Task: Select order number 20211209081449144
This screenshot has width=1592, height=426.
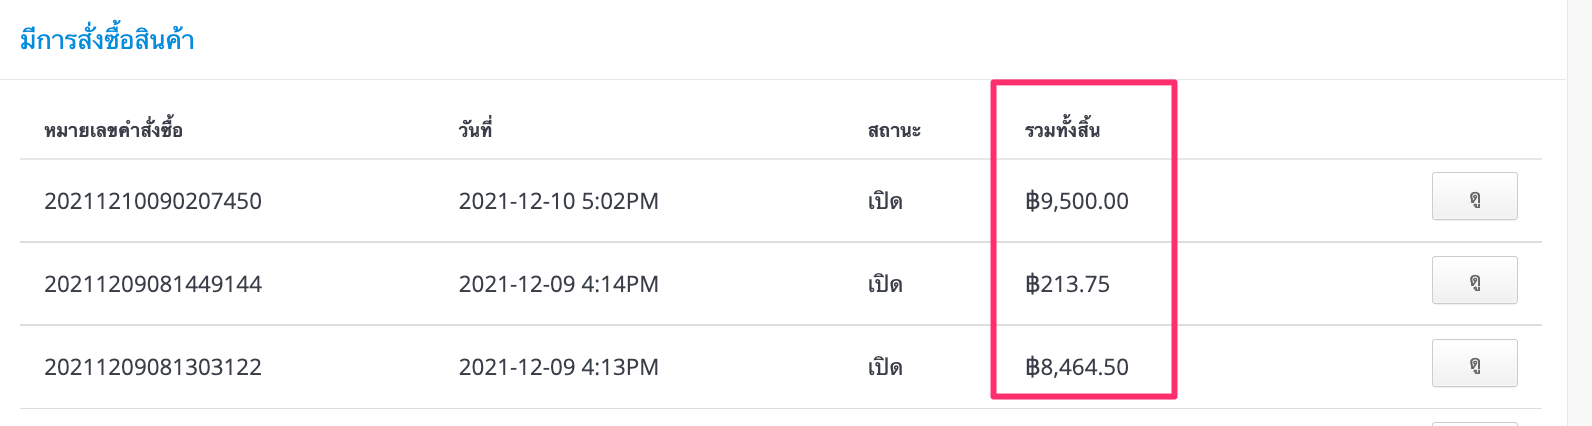Action: coord(153,284)
